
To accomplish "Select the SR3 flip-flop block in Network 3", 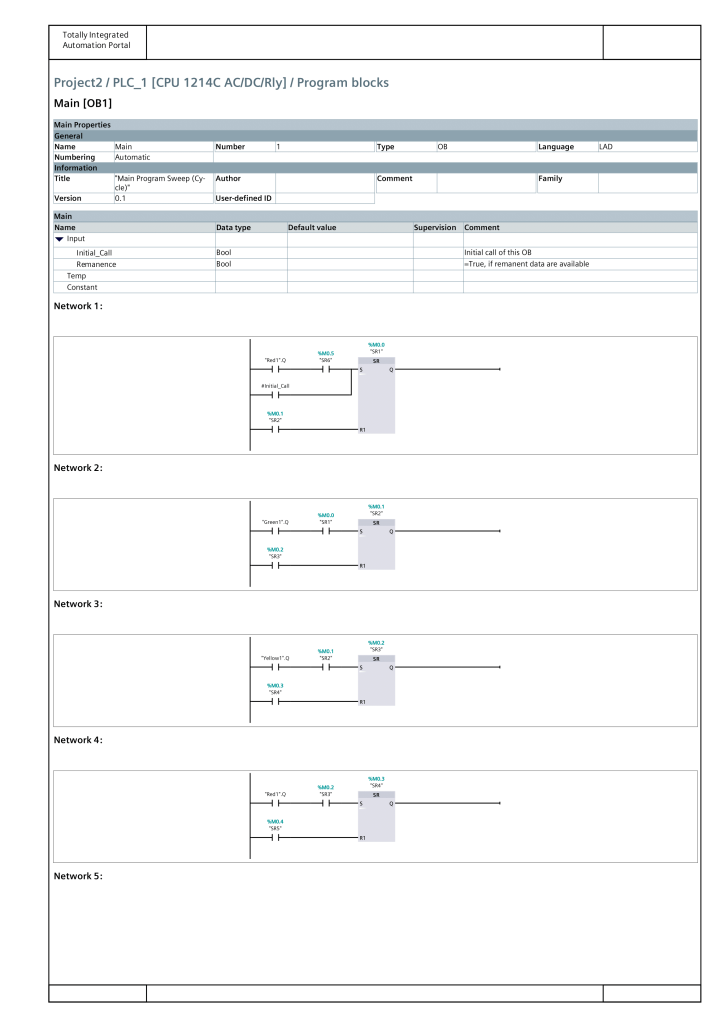I will [376, 680].
